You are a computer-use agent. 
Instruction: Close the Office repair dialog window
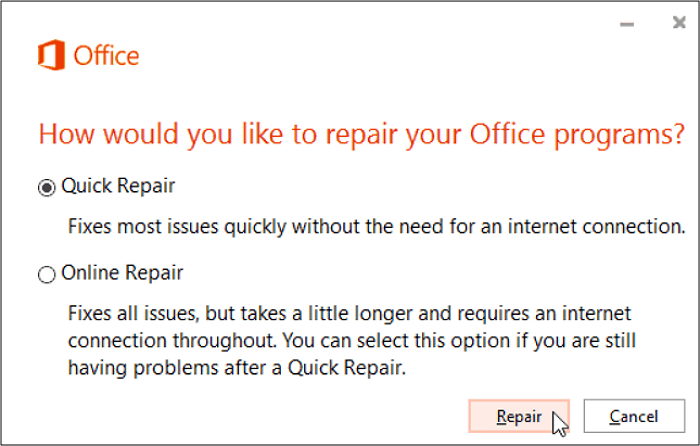pos(680,23)
